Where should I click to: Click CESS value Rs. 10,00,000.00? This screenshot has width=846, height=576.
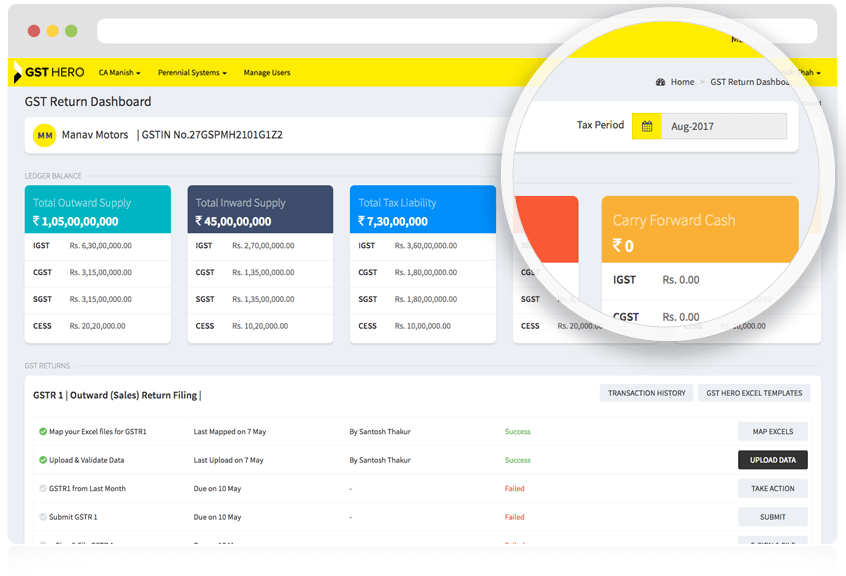click(x=422, y=326)
